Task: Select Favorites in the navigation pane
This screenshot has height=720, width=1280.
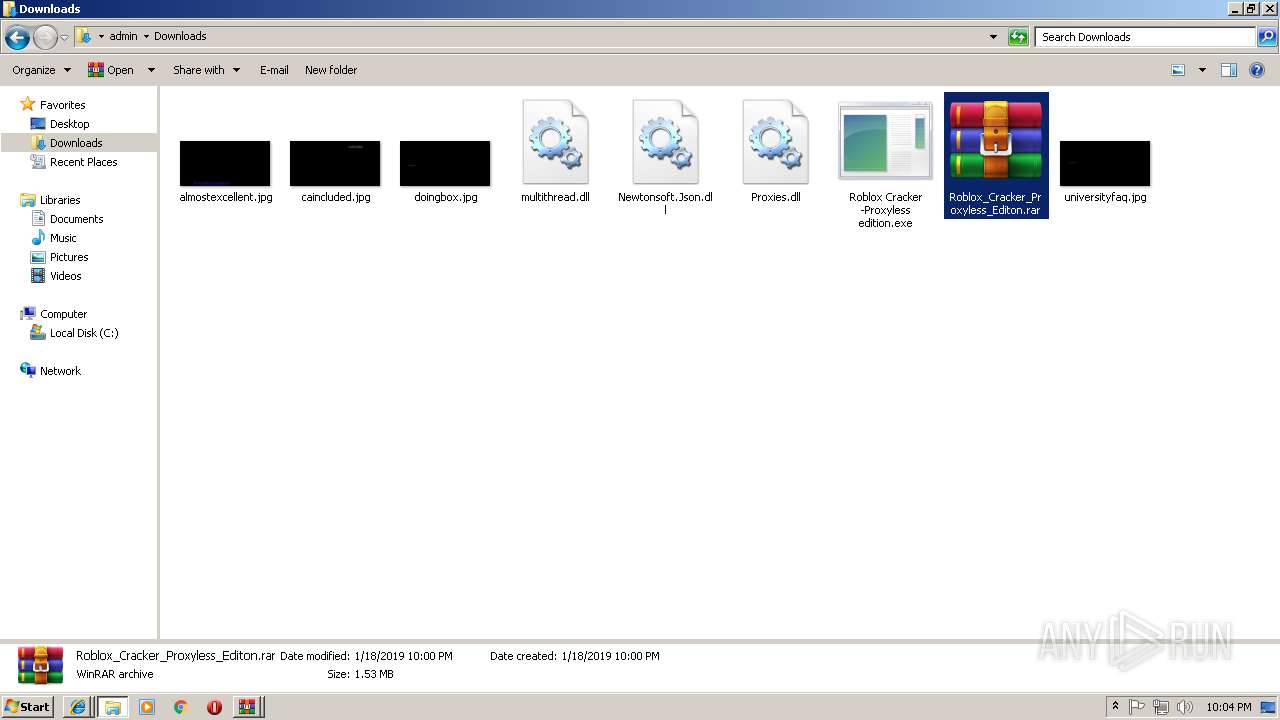Action: (x=62, y=105)
